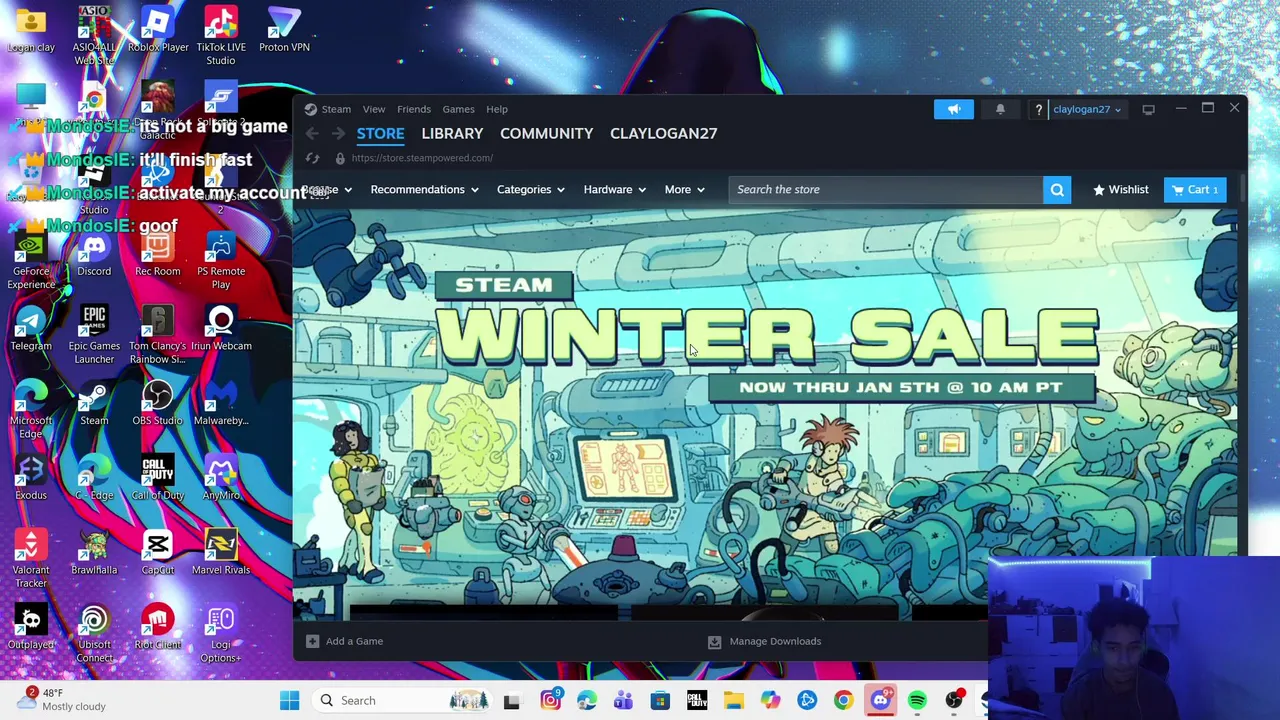The image size is (1280, 720).
Task: Open the View menu
Action: pos(374,109)
